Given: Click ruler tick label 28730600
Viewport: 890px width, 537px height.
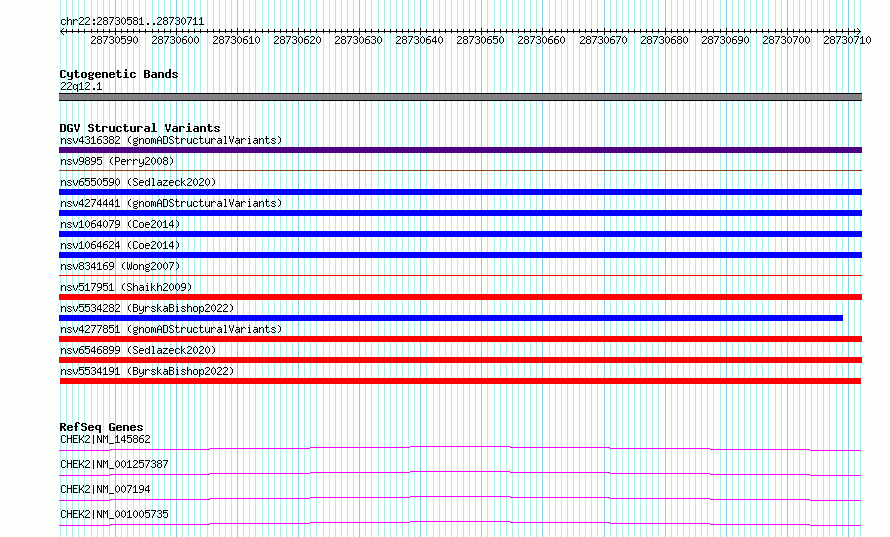Looking at the screenshot, I should [175, 40].
